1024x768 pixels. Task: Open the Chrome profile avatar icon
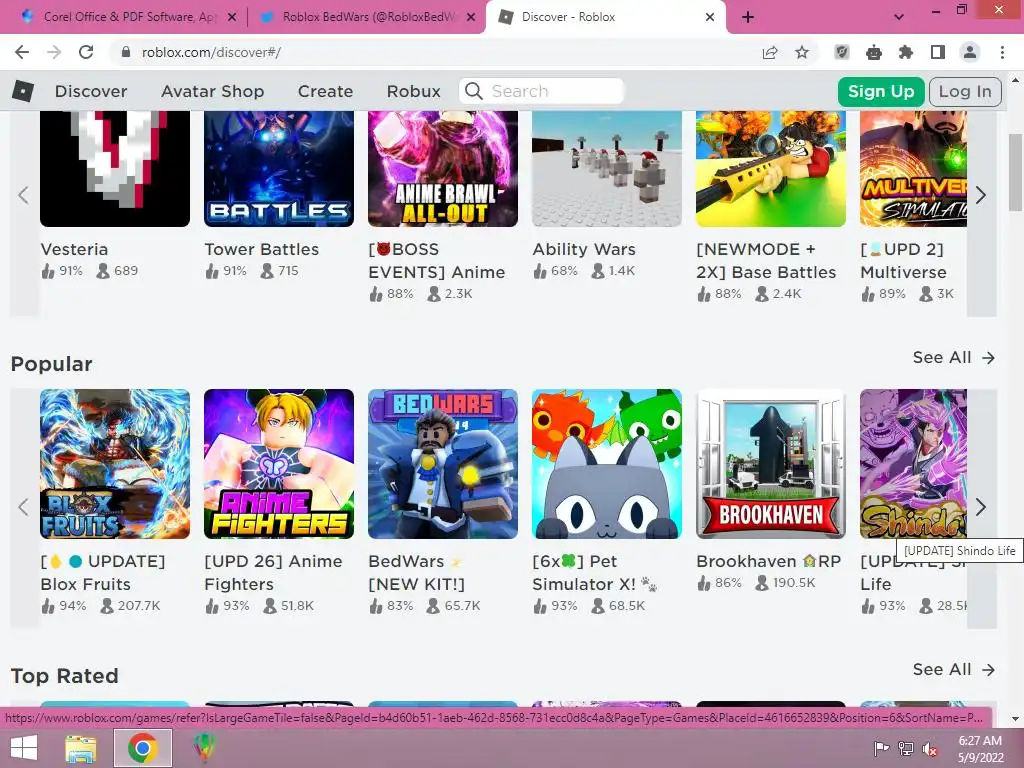(x=970, y=52)
